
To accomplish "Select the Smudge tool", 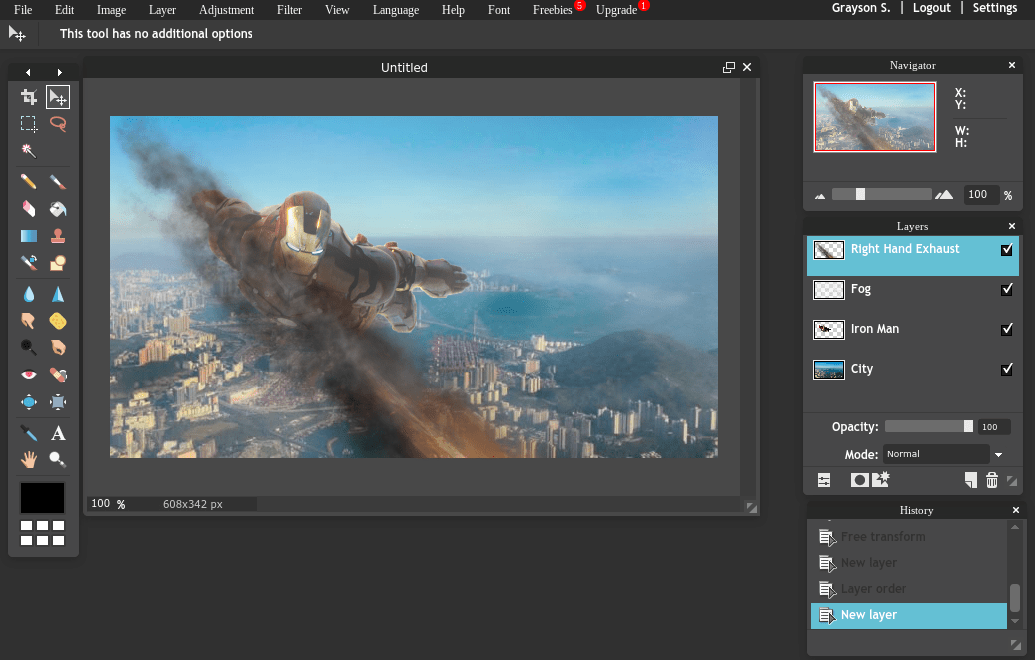I will (28, 321).
